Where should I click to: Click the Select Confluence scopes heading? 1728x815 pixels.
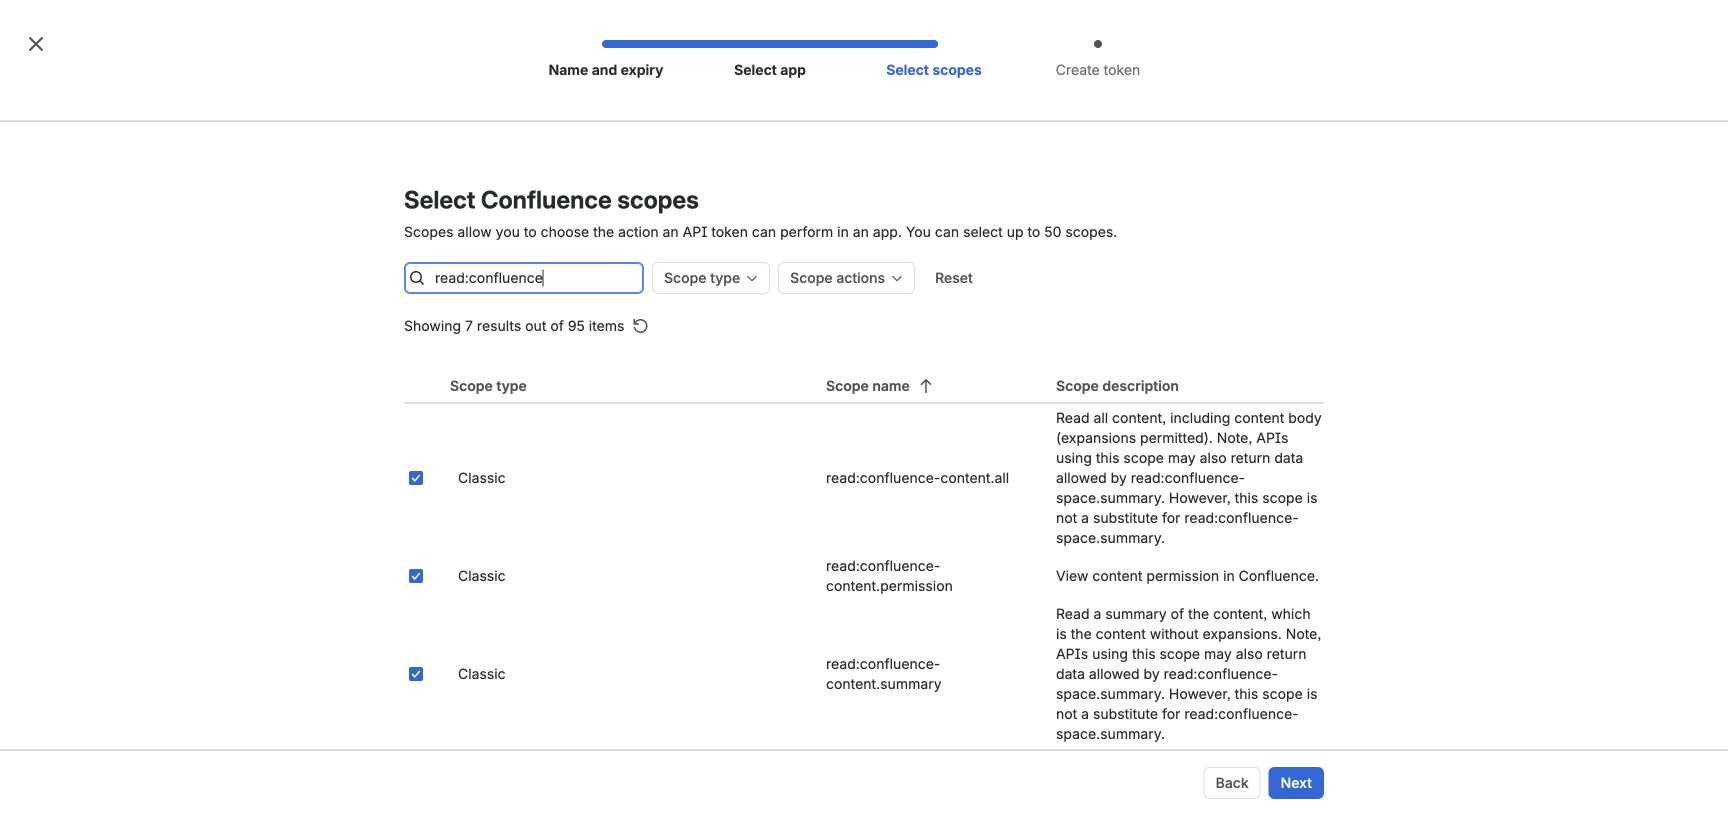click(x=551, y=200)
